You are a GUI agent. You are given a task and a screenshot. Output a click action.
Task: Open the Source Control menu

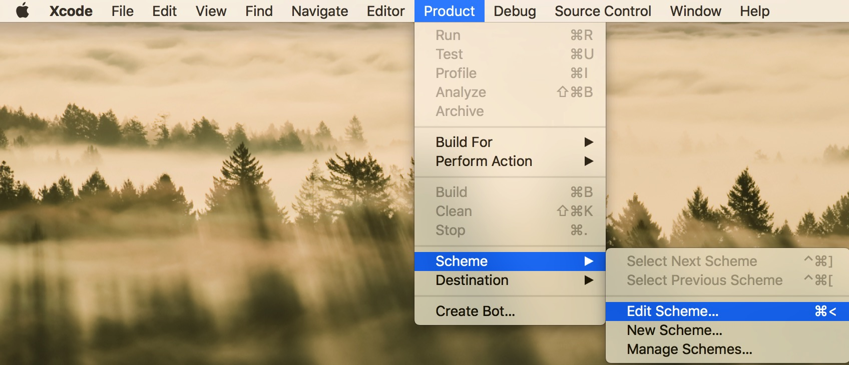pyautogui.click(x=603, y=11)
